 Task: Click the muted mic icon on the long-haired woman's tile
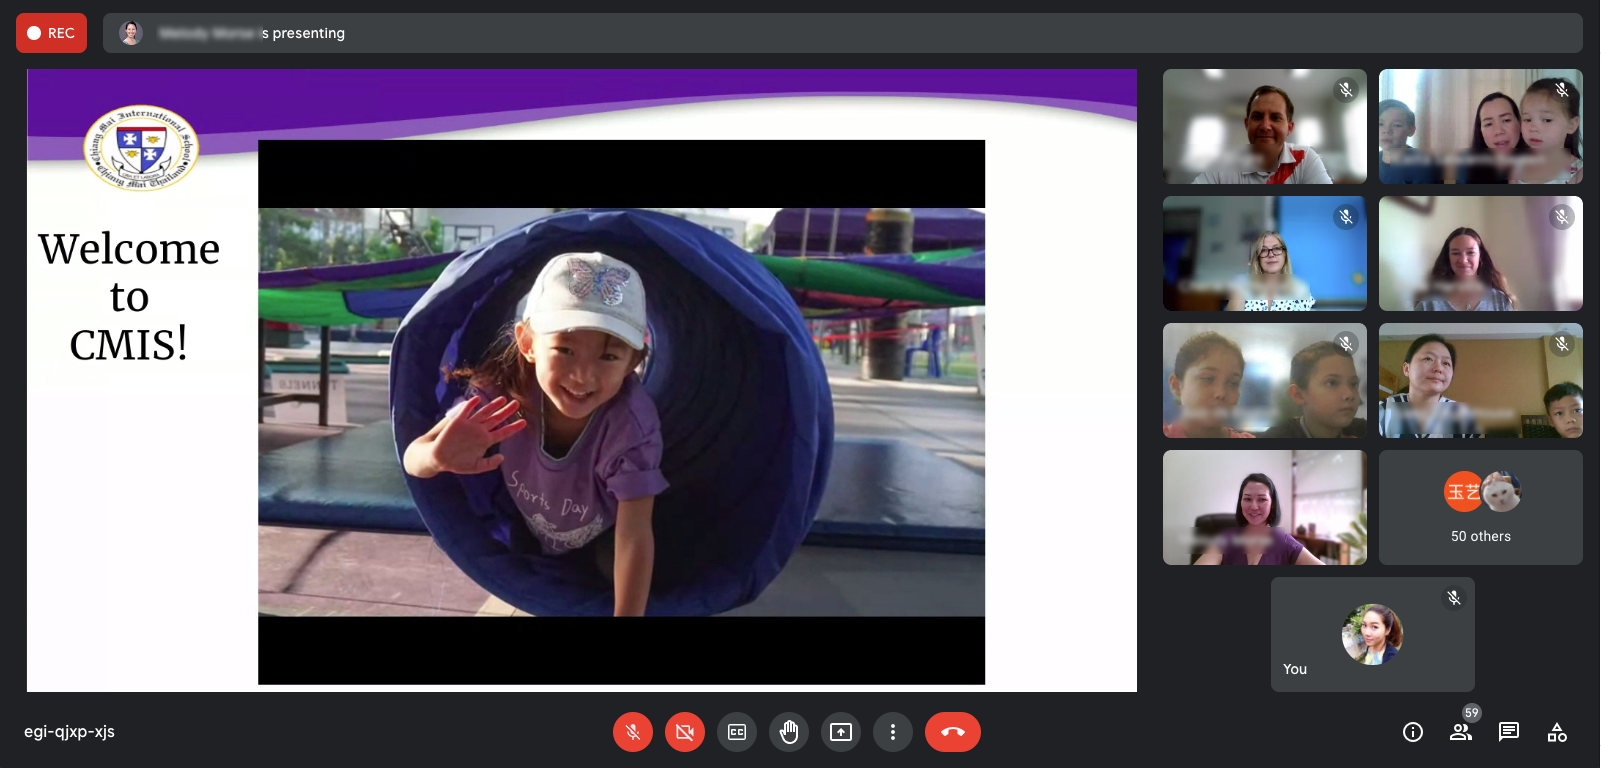1562,217
